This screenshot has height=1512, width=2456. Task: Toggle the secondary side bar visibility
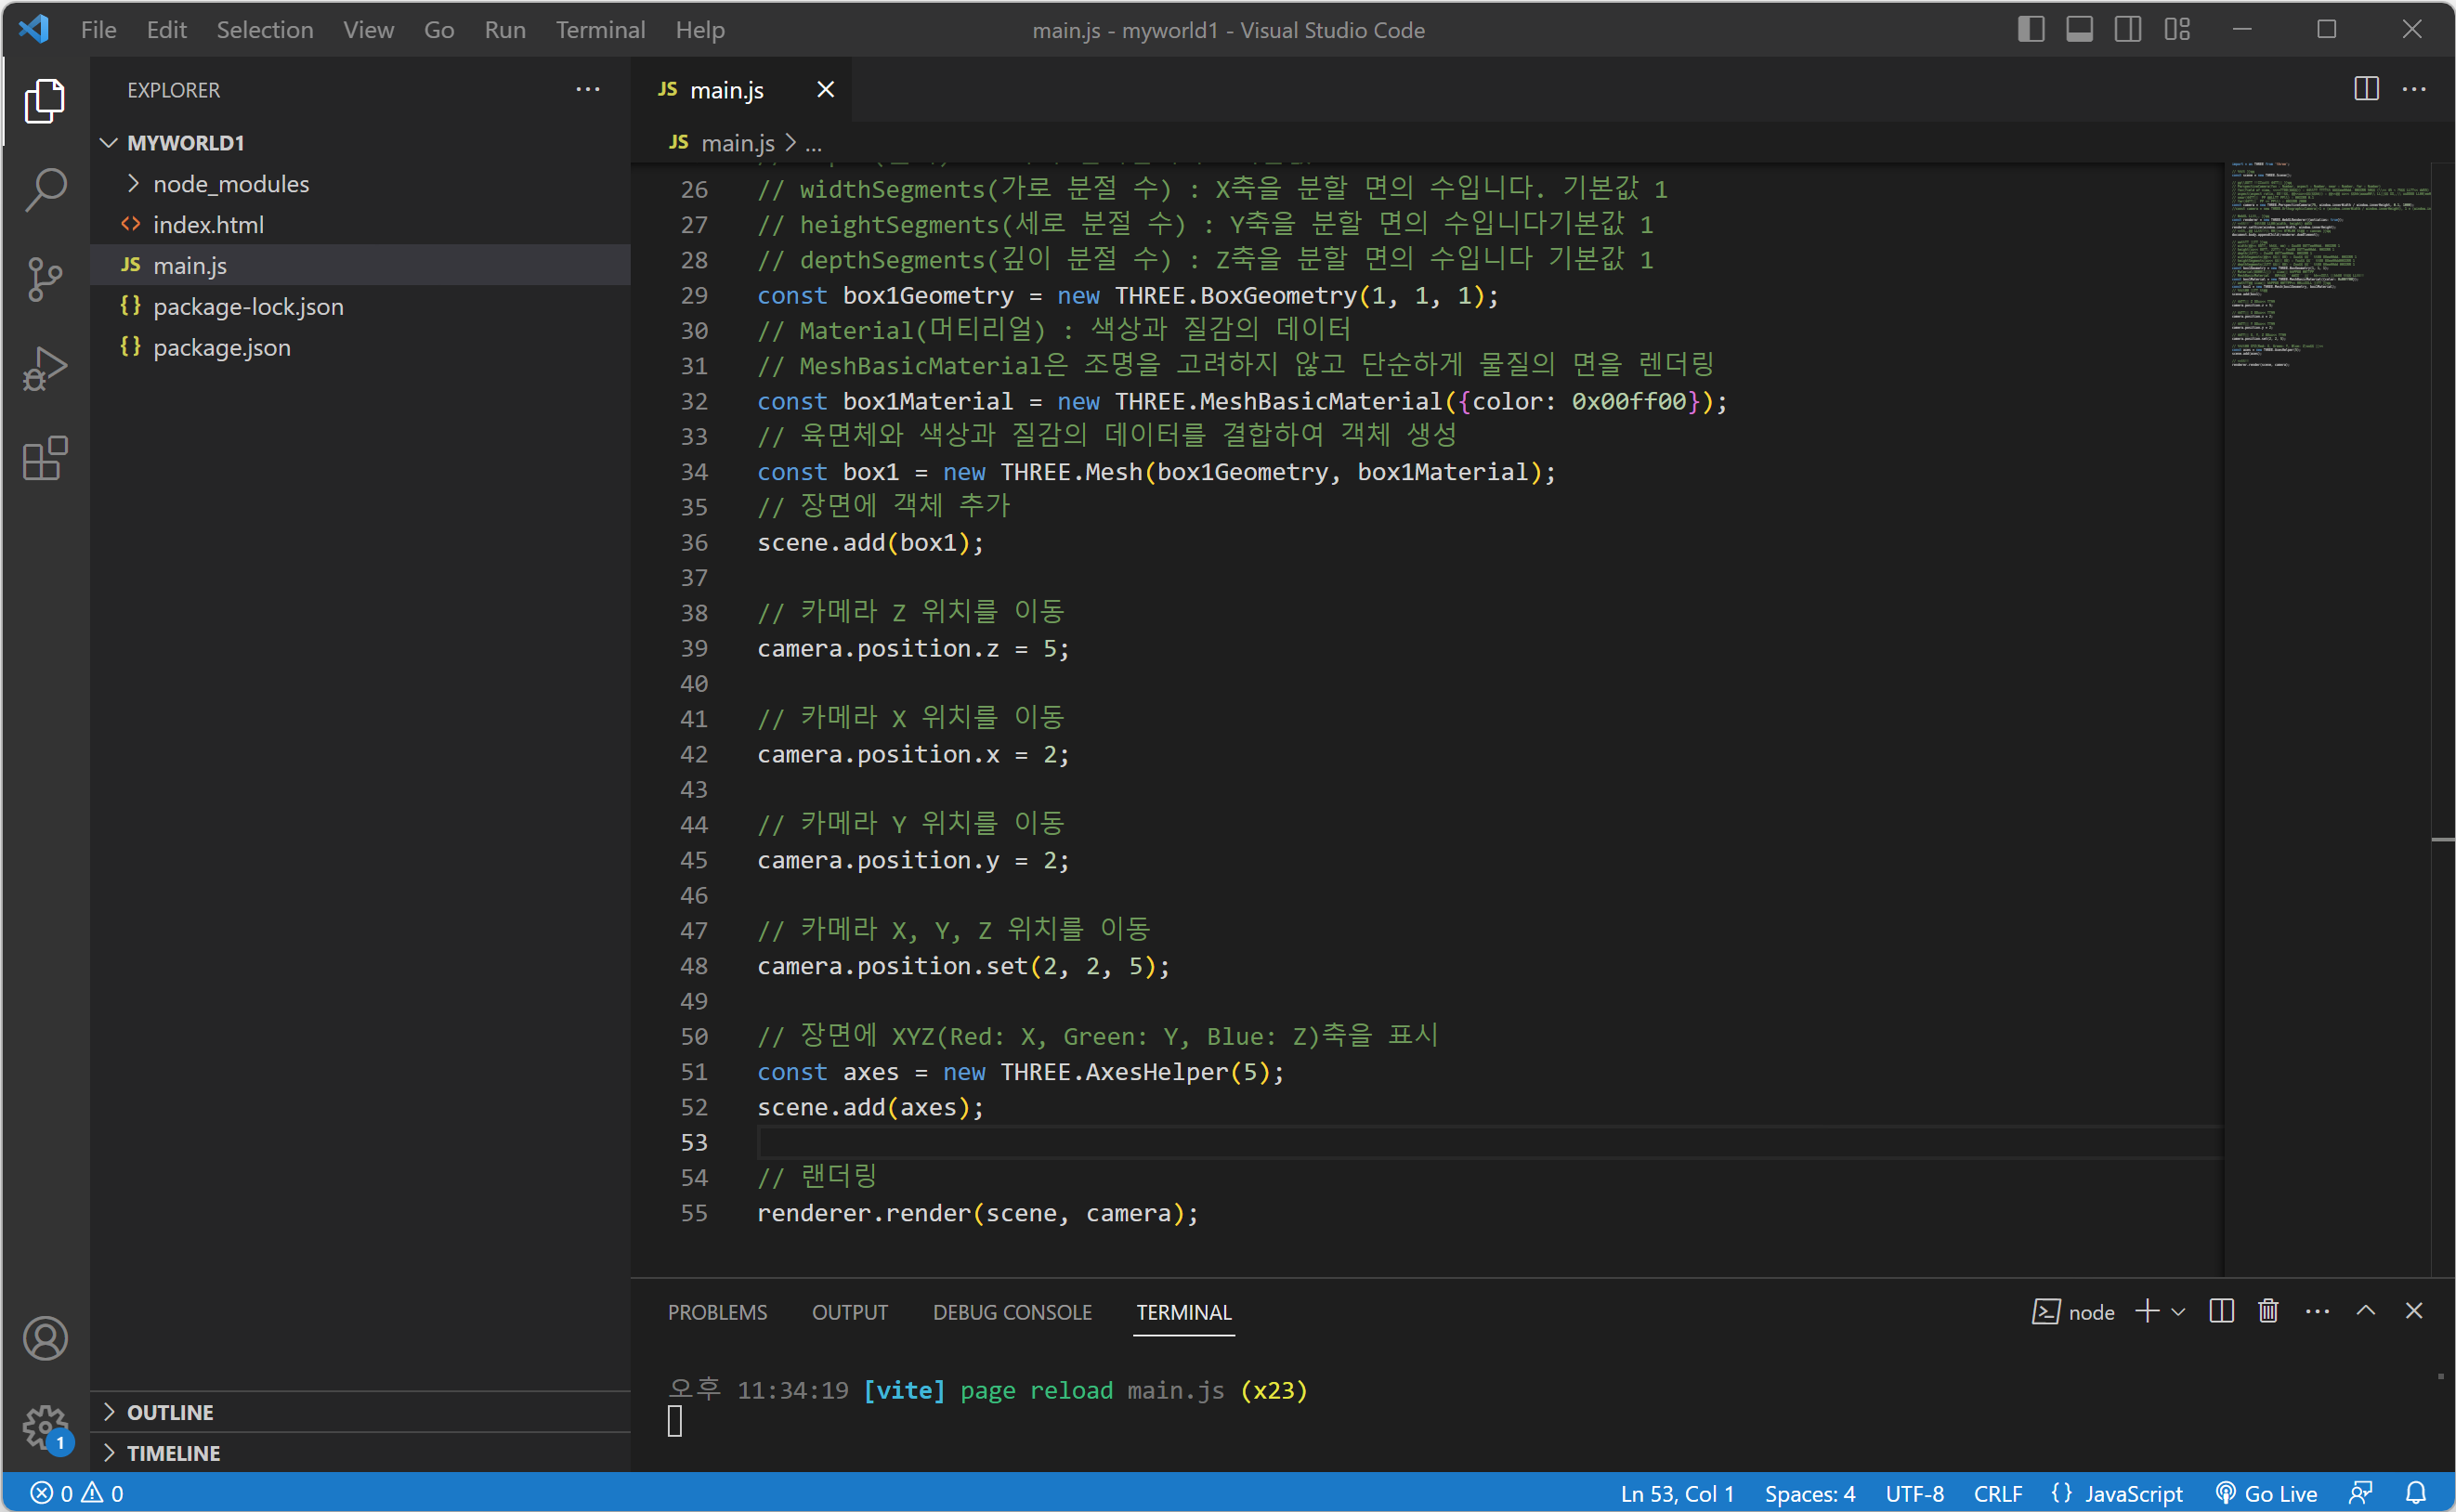[x=2128, y=29]
